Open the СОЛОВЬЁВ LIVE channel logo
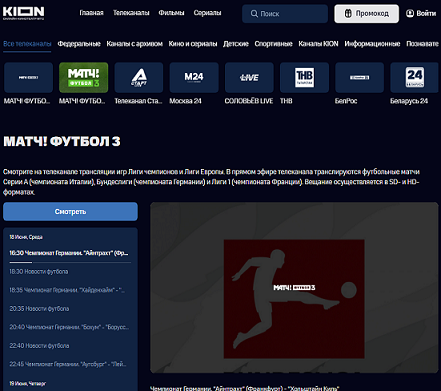This screenshot has height=391, width=441. point(249,77)
